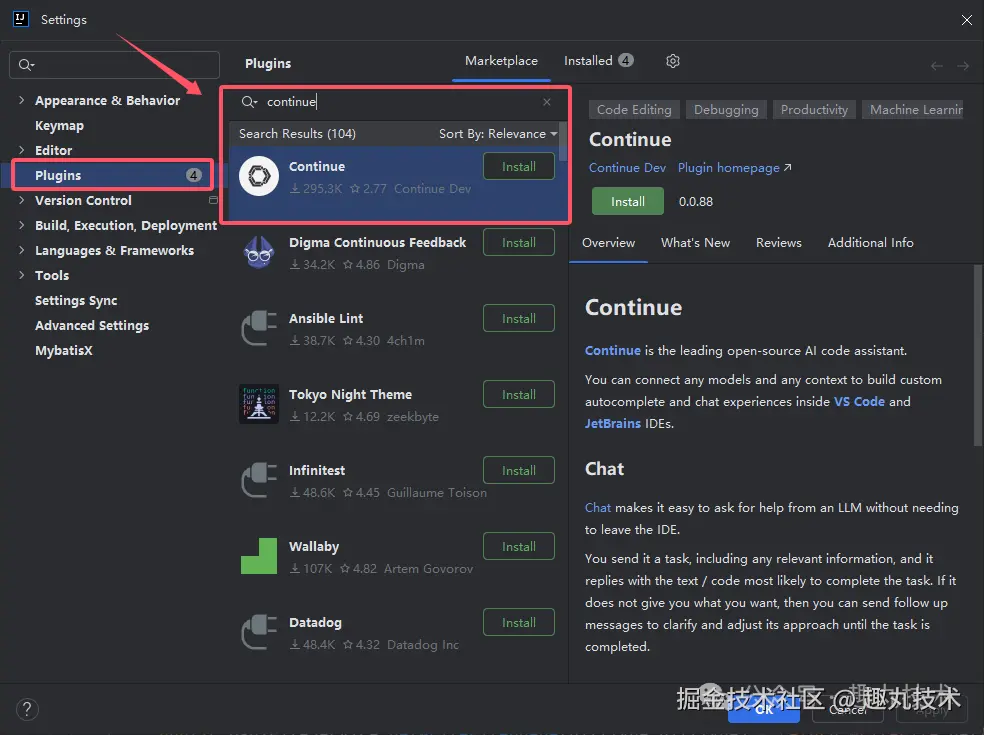Close the Settings dialog window

966,20
